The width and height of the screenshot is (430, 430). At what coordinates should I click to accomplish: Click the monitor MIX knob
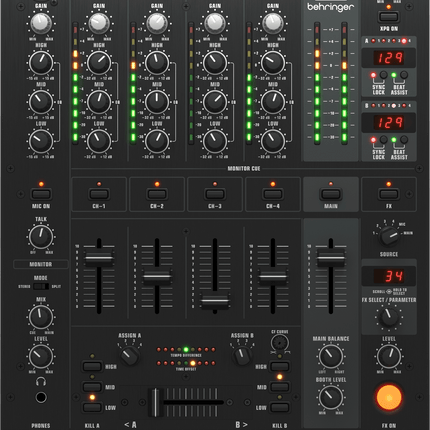[x=41, y=317]
